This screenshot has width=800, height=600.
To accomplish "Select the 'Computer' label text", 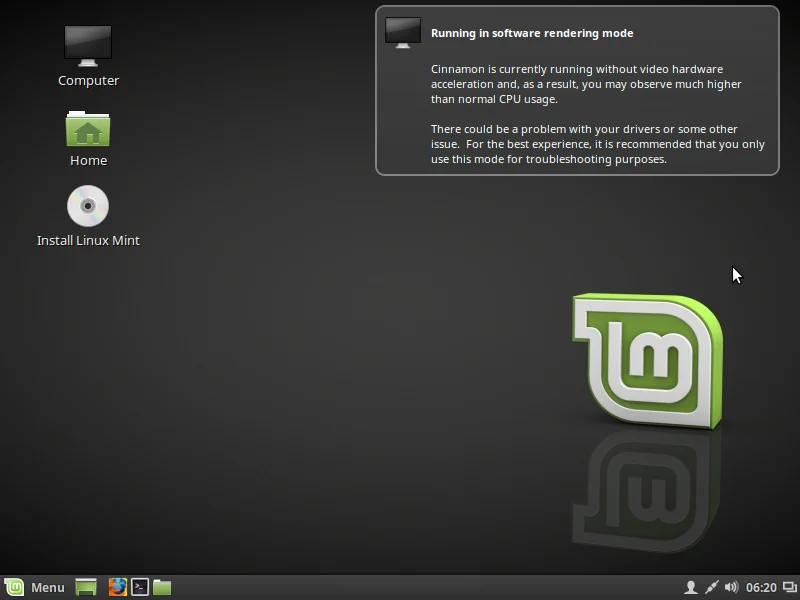I will (x=88, y=81).
